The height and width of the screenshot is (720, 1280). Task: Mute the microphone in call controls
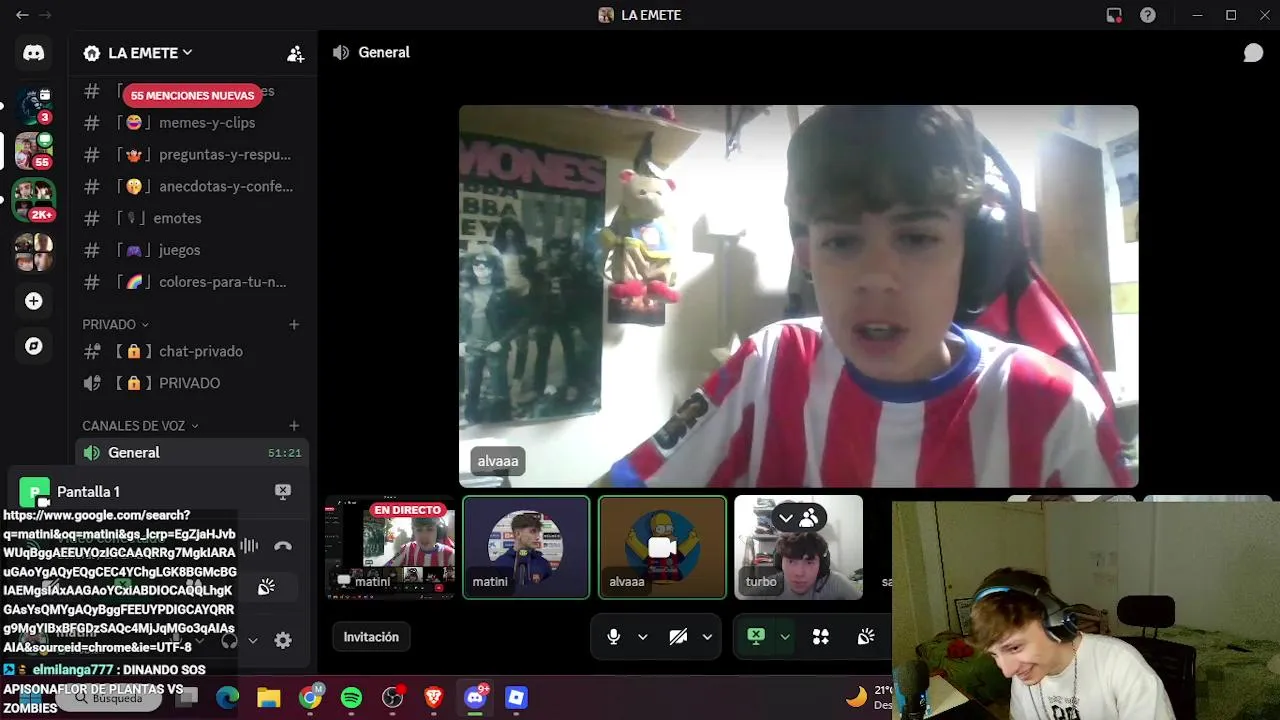614,637
